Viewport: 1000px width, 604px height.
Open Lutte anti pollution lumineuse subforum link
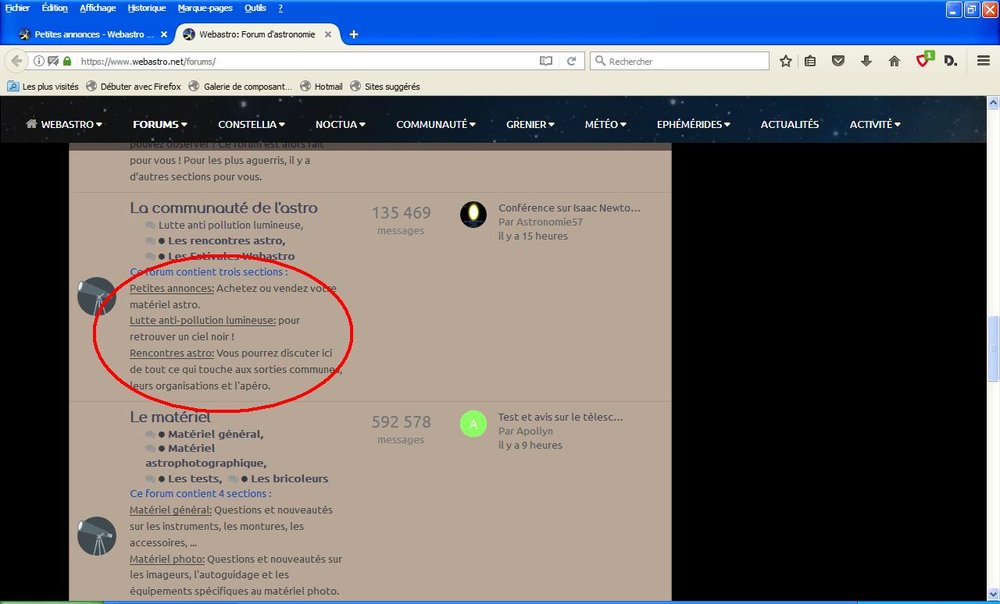click(231, 225)
